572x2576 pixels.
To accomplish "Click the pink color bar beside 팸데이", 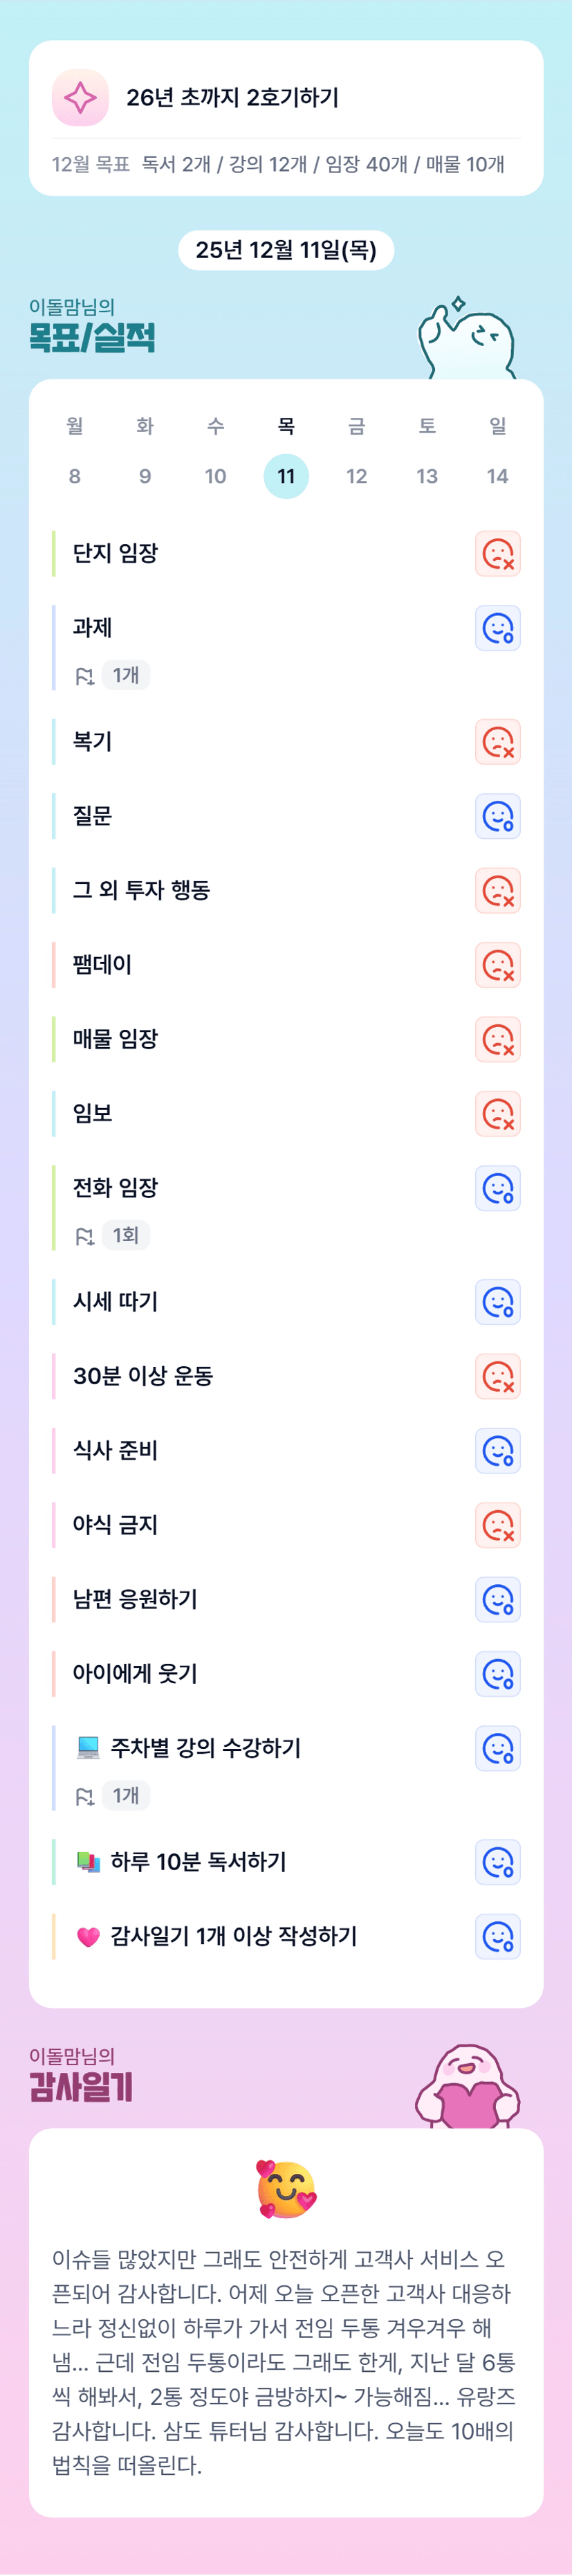I will (x=54, y=965).
